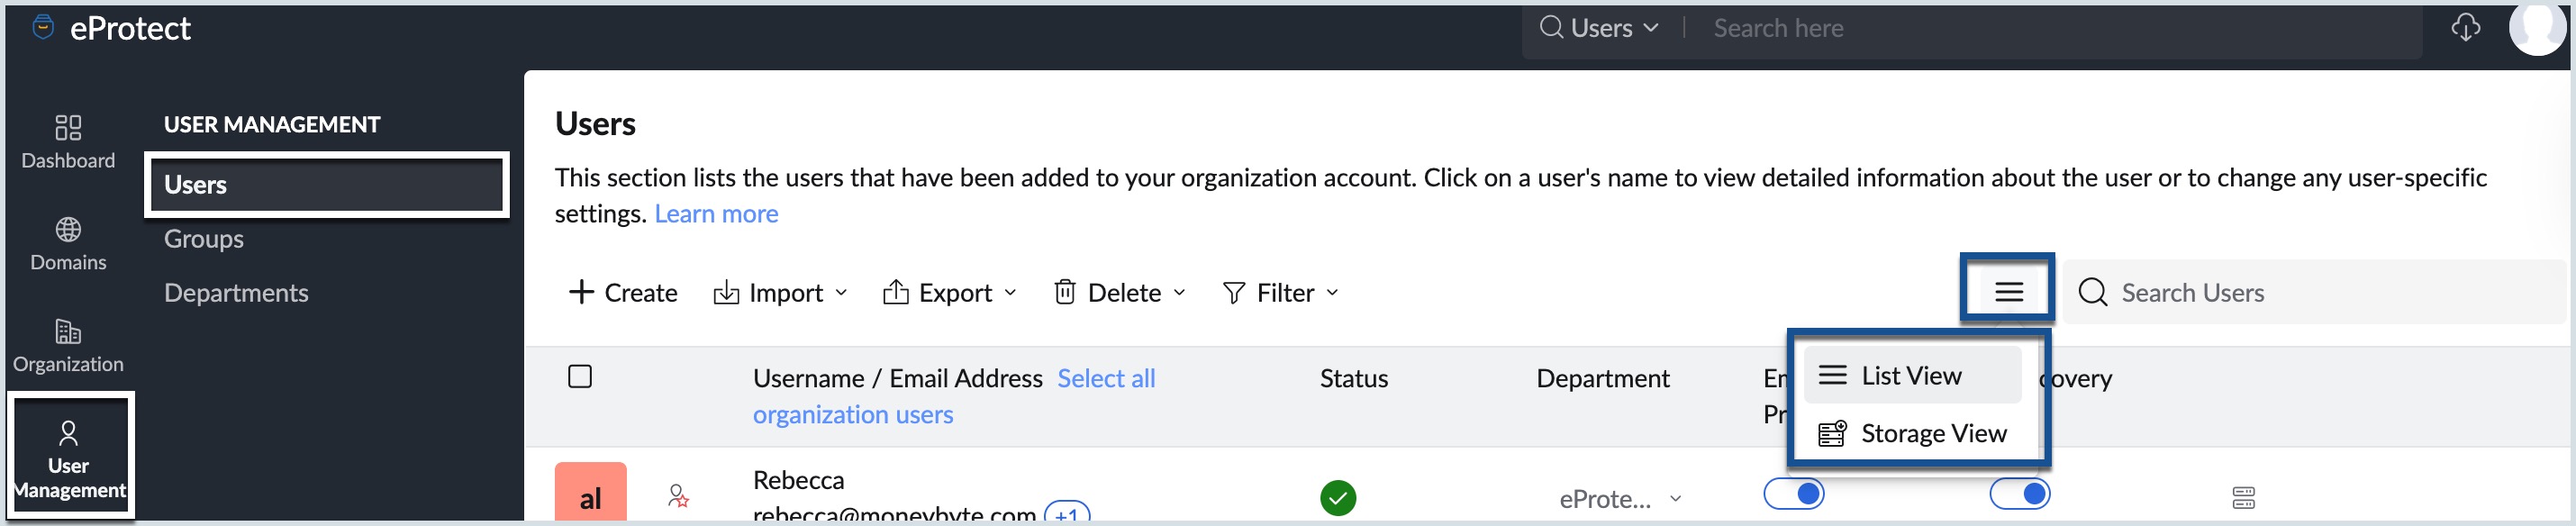This screenshot has width=2576, height=526.
Task: Select List View from the menu
Action: click(x=1911, y=376)
